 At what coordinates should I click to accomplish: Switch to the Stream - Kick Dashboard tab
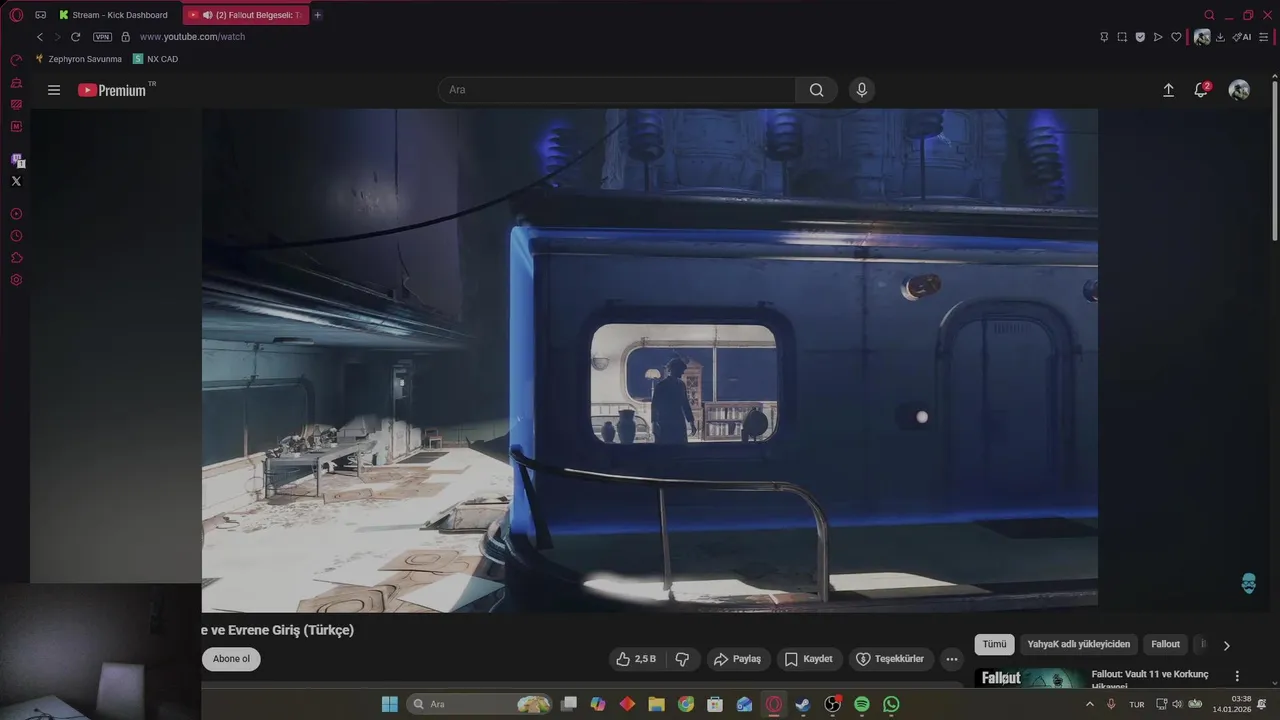(113, 15)
